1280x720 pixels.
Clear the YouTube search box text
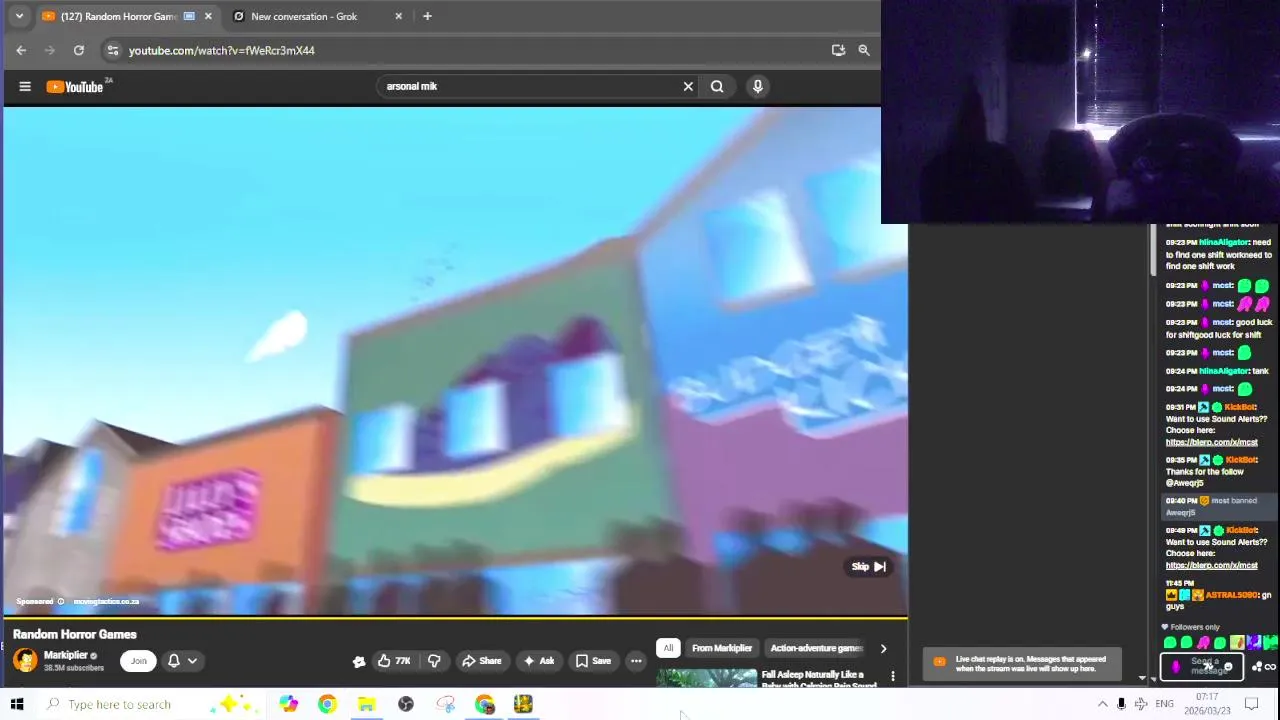click(688, 86)
